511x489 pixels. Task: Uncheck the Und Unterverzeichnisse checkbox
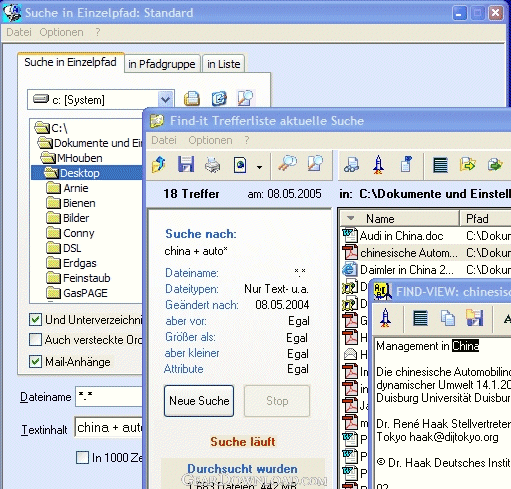click(x=35, y=319)
